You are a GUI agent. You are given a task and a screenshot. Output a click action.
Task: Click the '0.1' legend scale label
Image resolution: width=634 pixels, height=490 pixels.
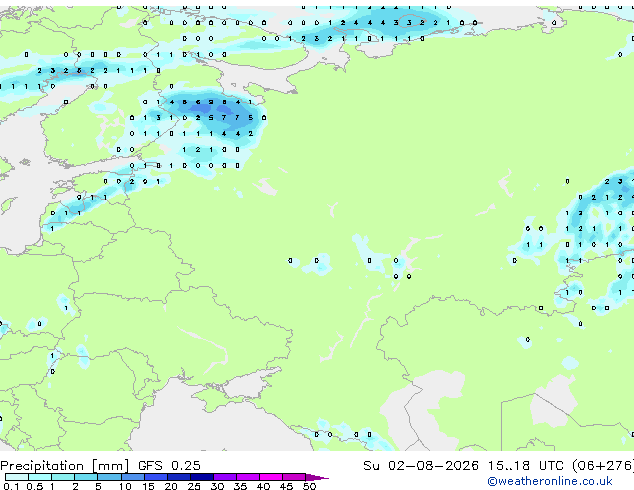click(11, 486)
